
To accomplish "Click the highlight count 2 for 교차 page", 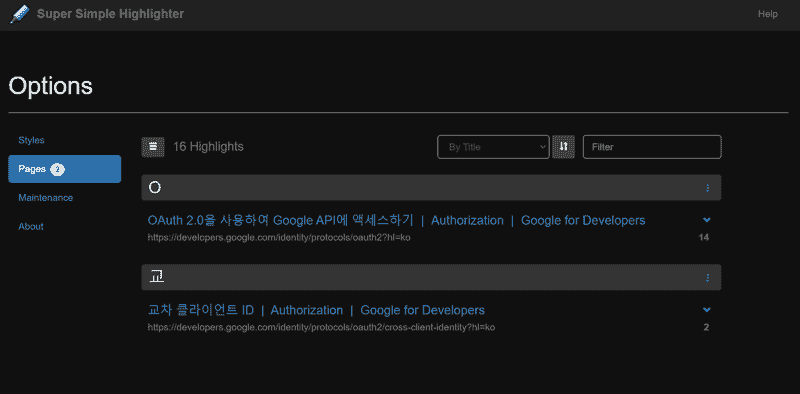I will click(x=706, y=327).
